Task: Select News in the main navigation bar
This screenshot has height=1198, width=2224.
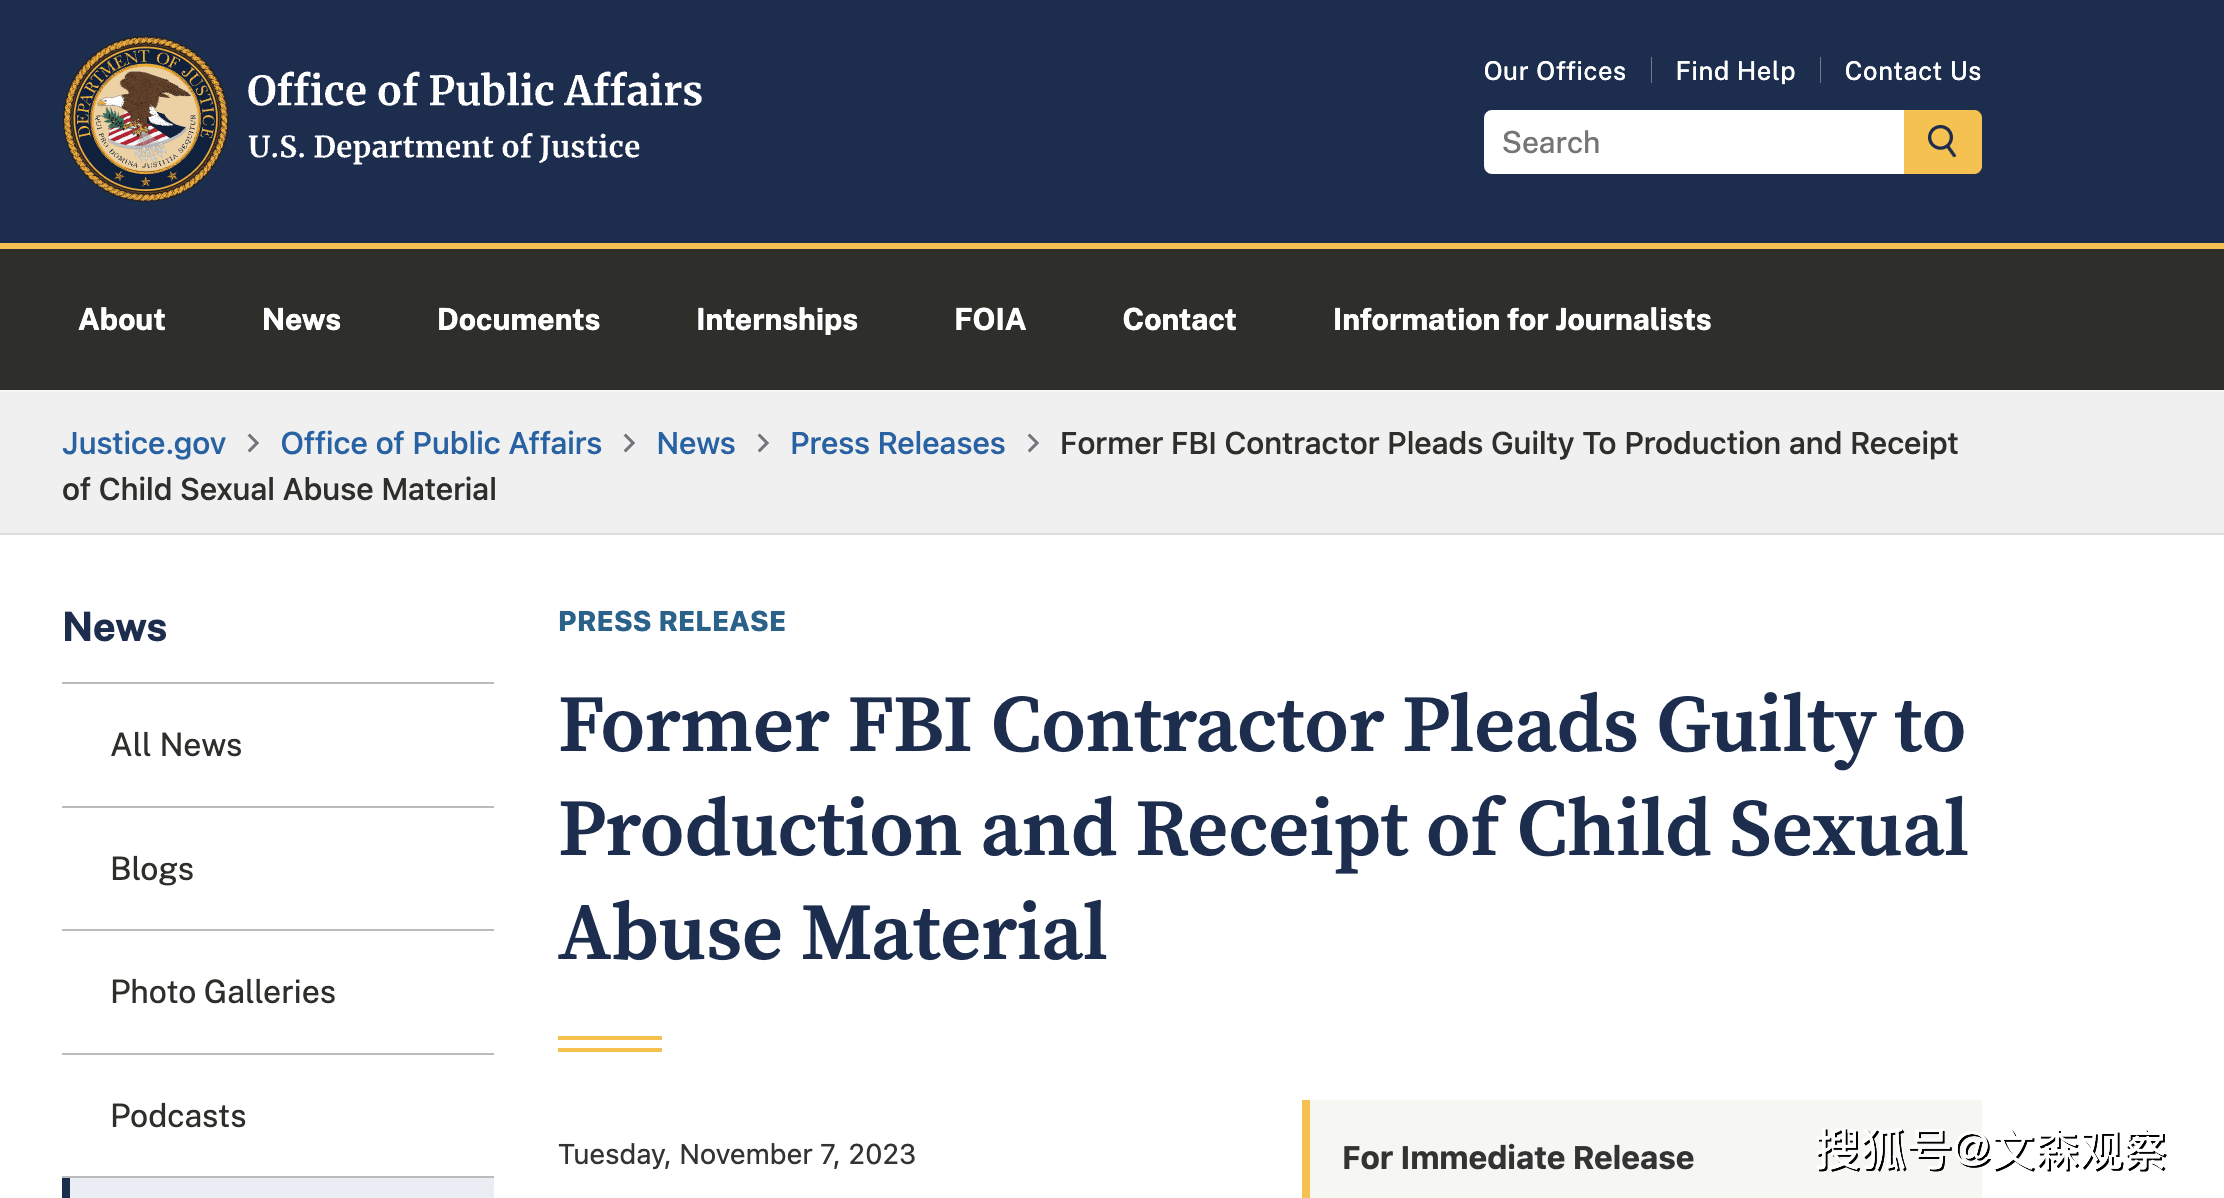Action: tap(301, 319)
